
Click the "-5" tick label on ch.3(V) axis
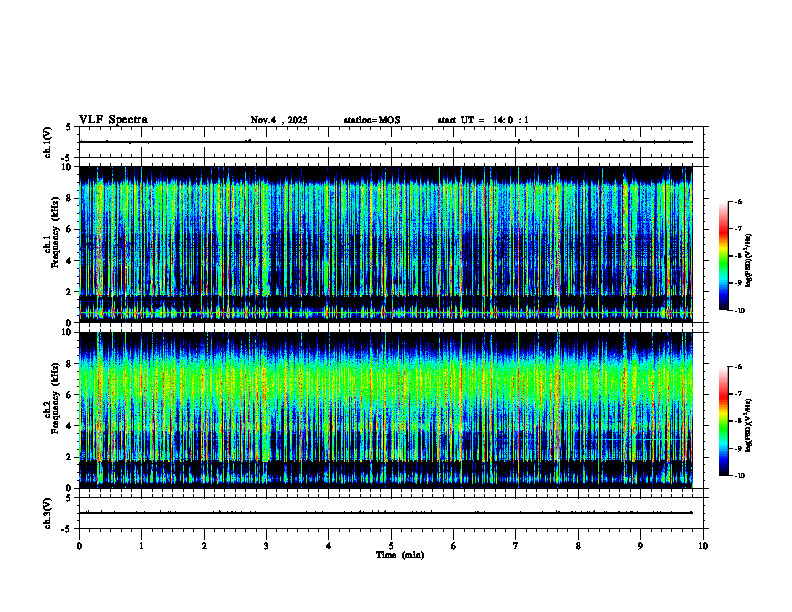67,529
